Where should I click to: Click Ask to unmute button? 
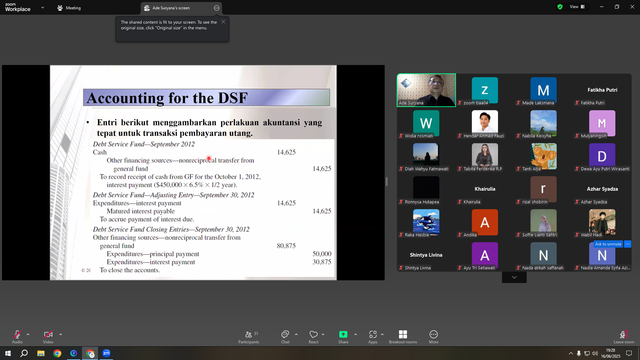point(608,244)
